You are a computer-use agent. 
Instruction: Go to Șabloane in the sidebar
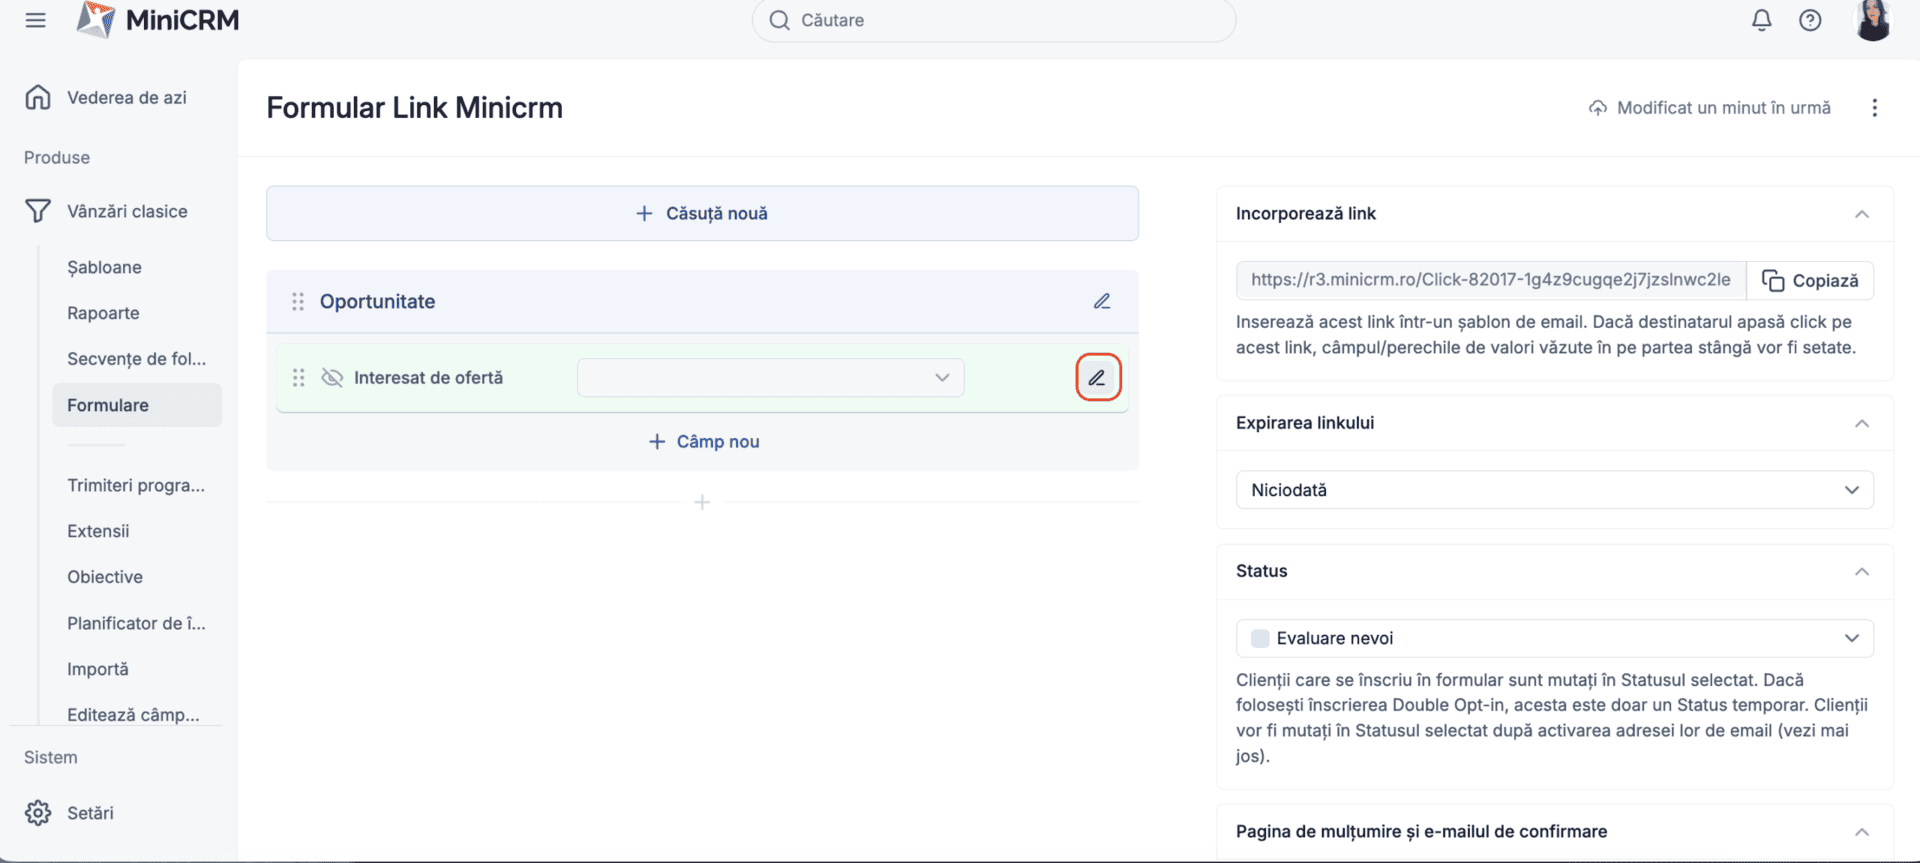pos(104,267)
